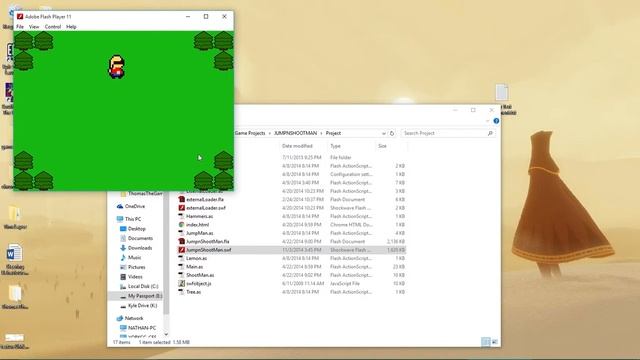Click the Main.as file icon

pyautogui.click(x=182, y=267)
